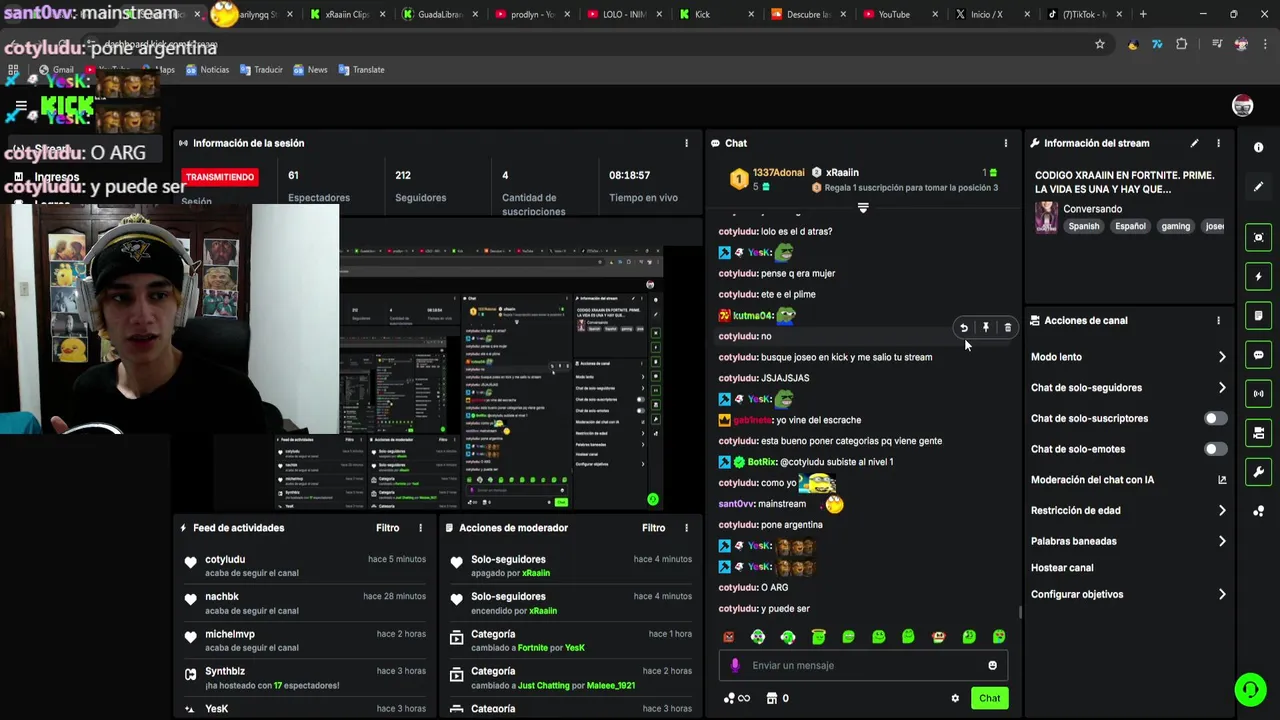Expand Palabras baneadas settings
The width and height of the screenshot is (1280, 720).
1222,541
